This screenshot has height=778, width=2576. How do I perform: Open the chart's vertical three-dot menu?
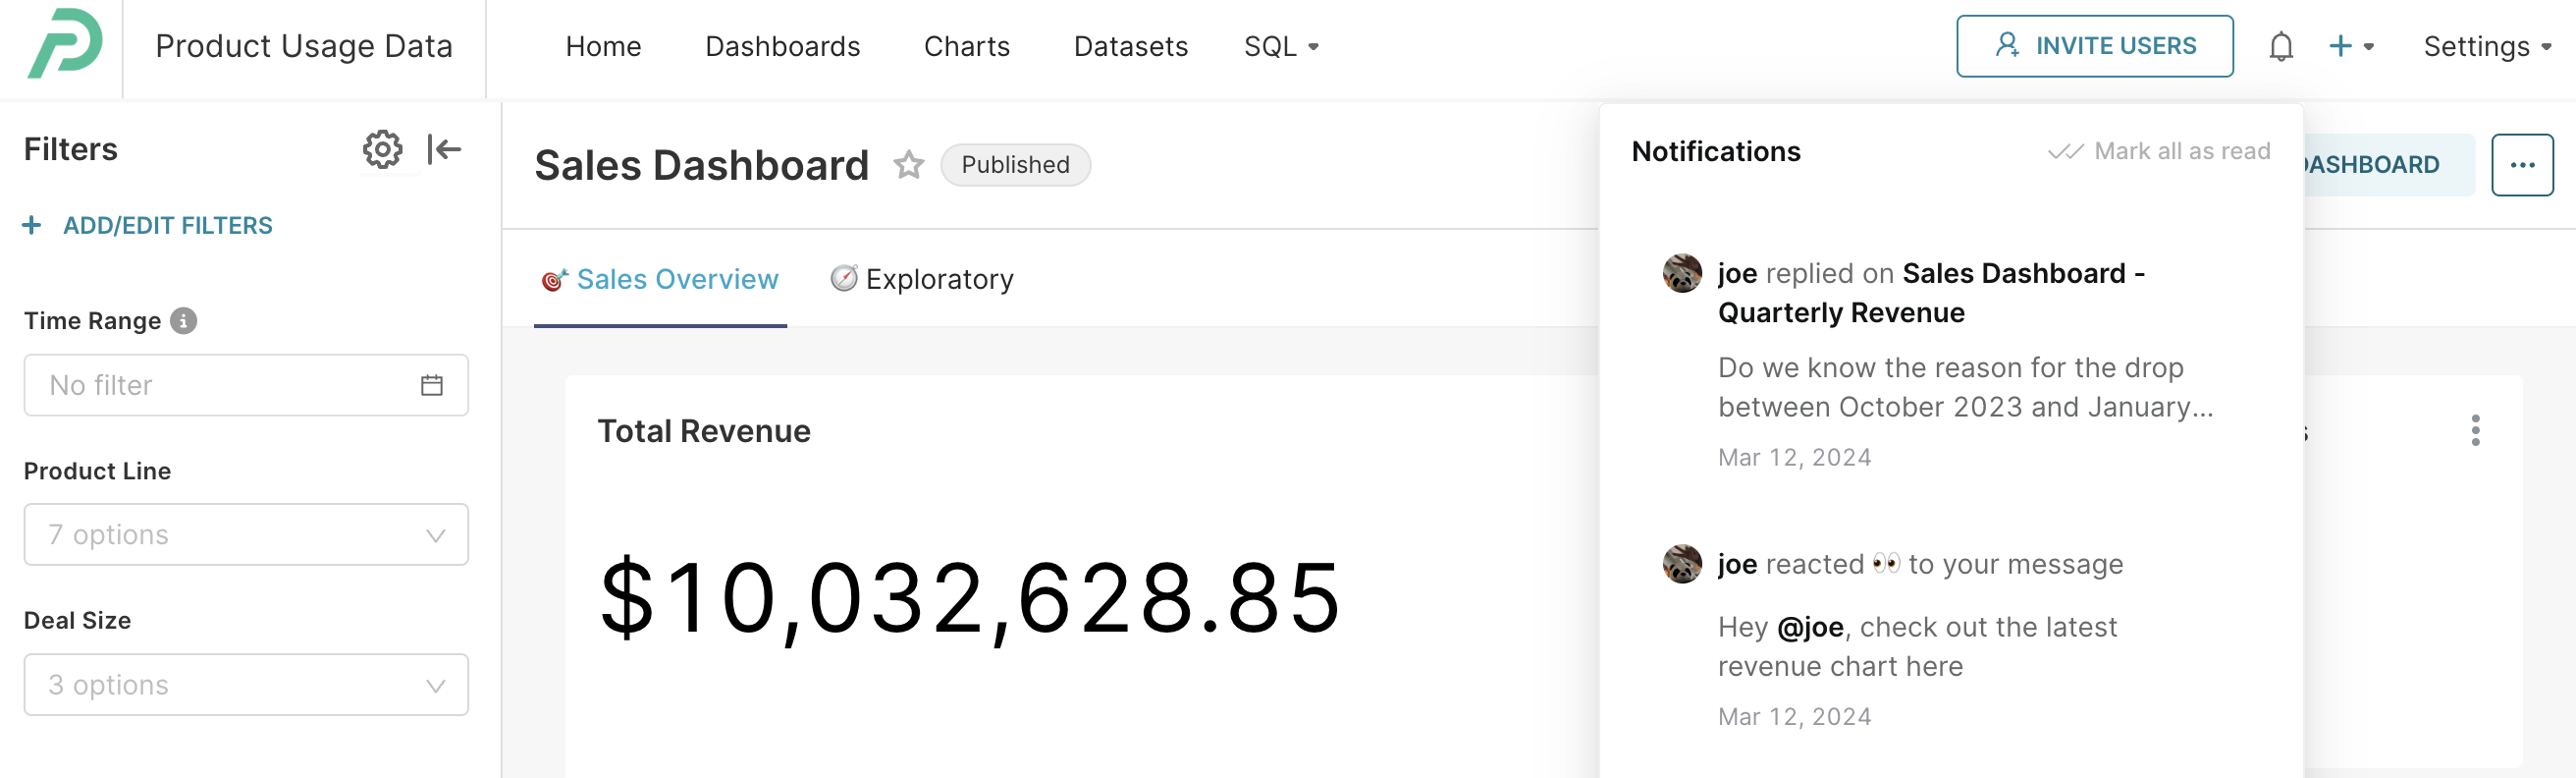(2475, 430)
